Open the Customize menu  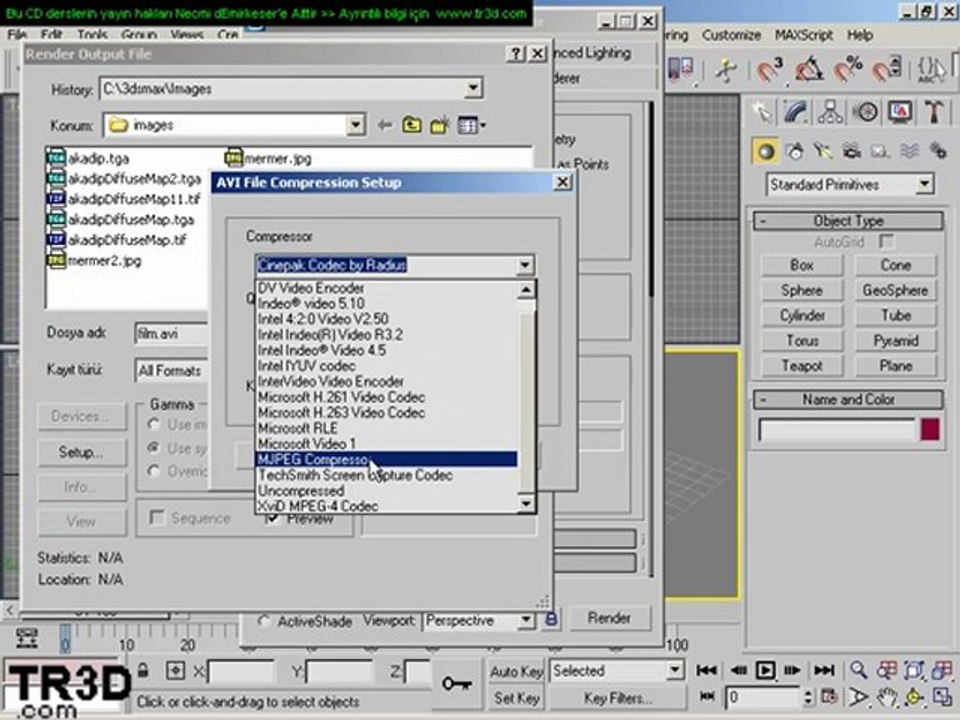[x=731, y=35]
